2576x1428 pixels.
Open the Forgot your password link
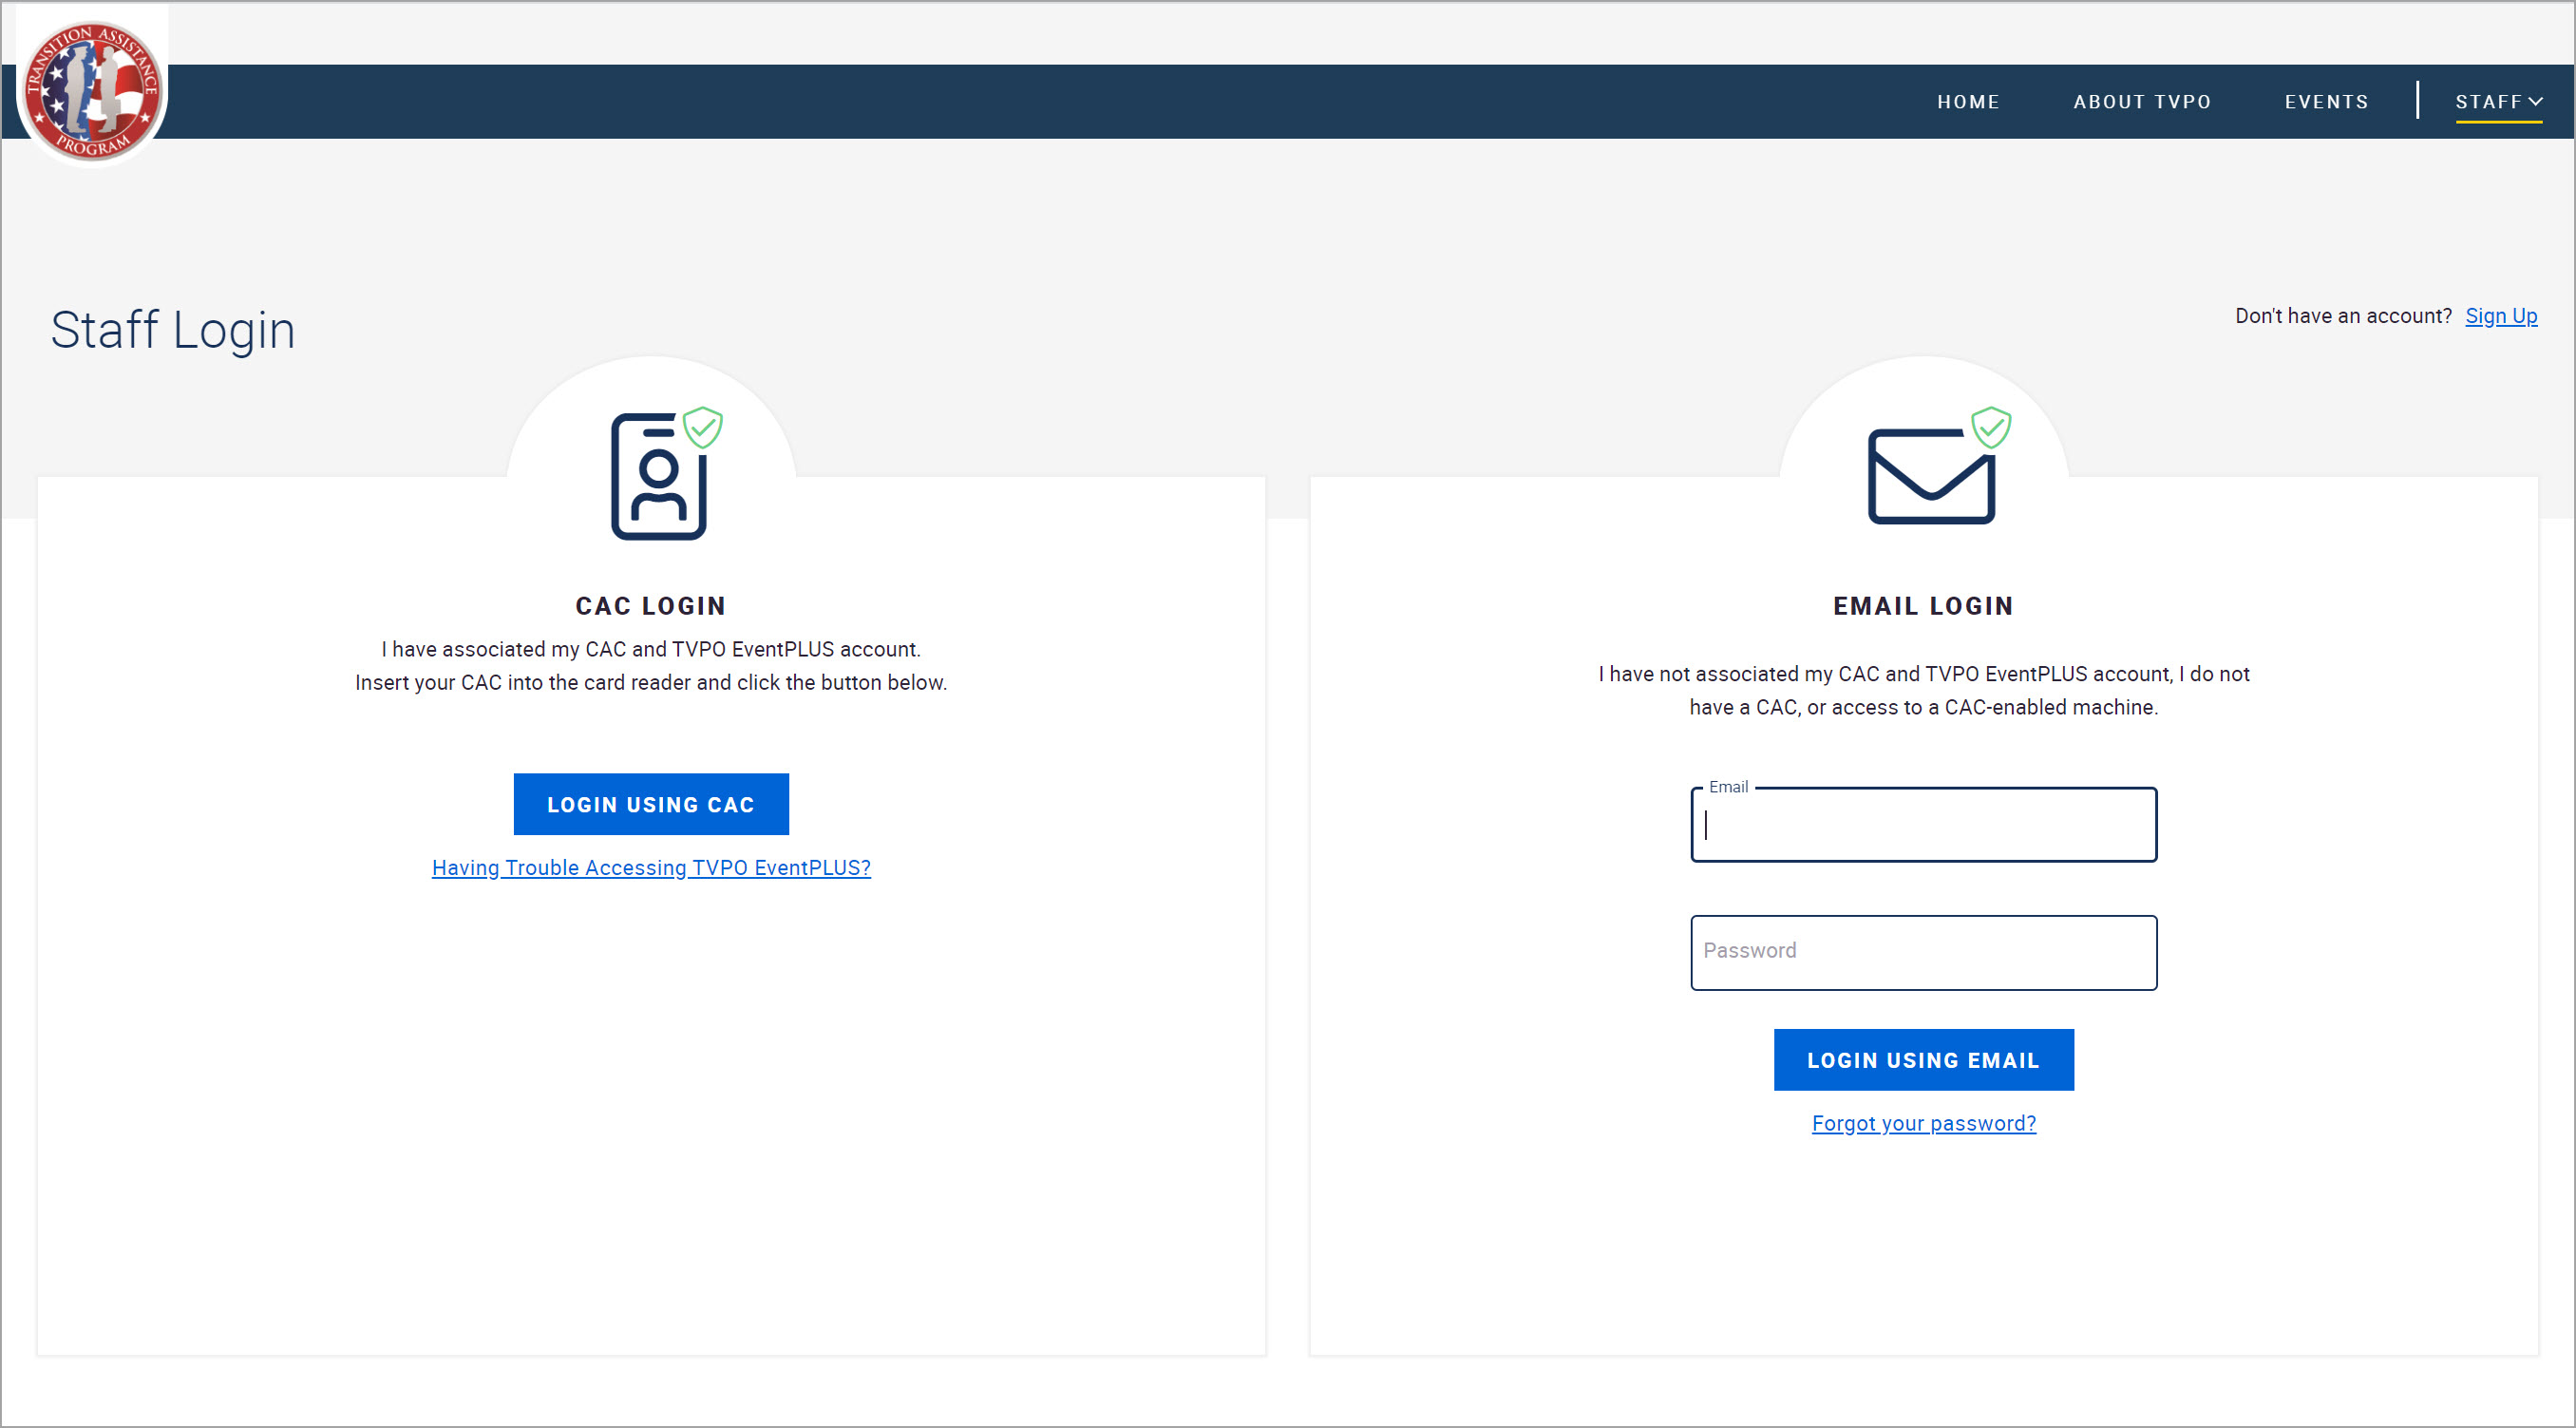[1923, 1123]
